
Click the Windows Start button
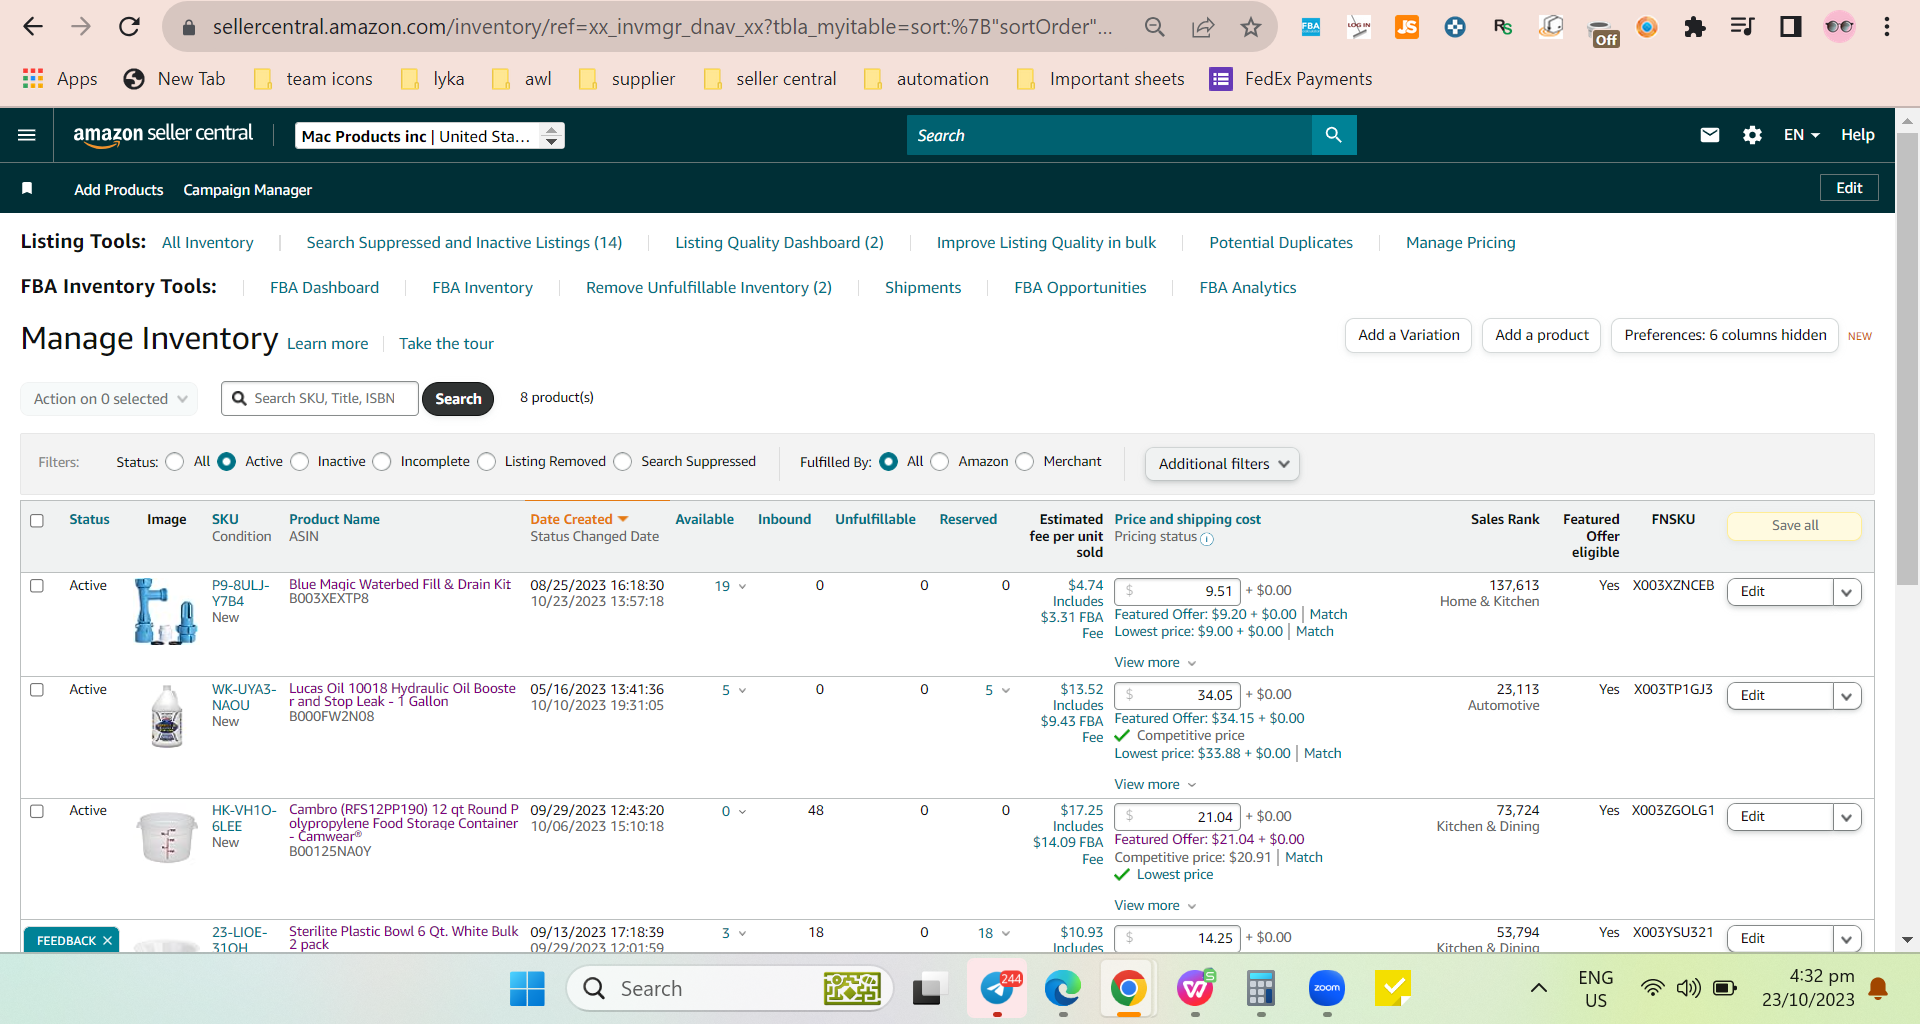[527, 989]
